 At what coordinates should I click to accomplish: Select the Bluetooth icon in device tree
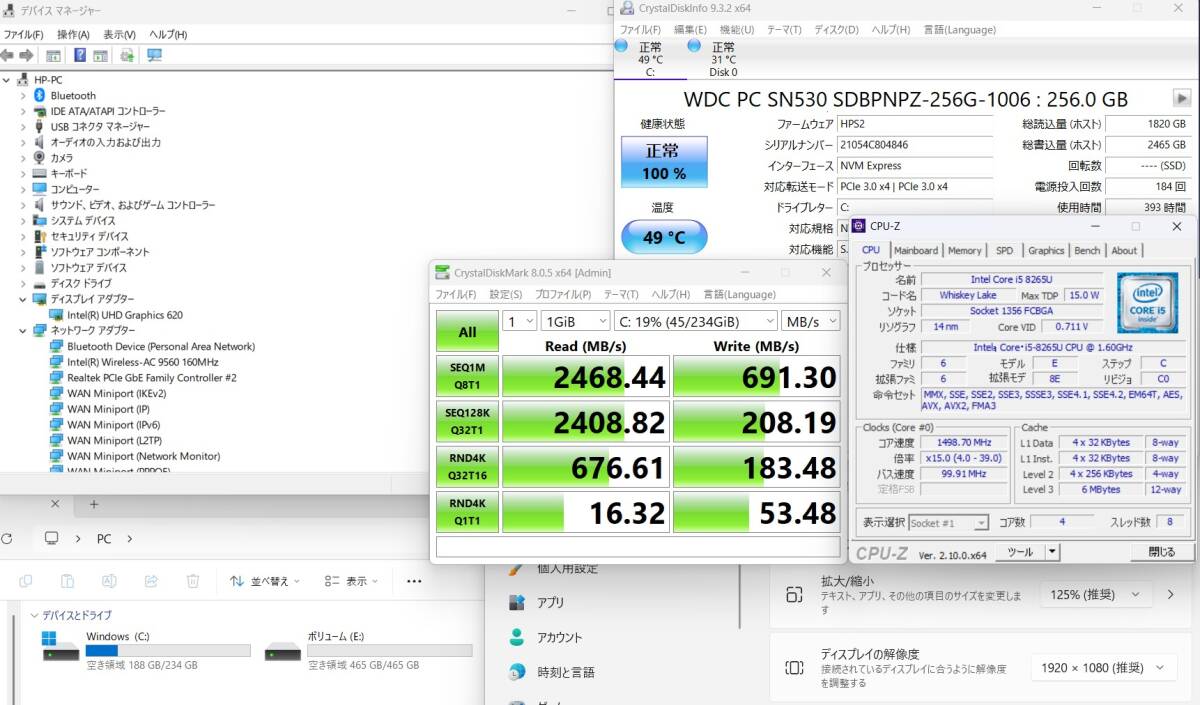tap(40, 95)
